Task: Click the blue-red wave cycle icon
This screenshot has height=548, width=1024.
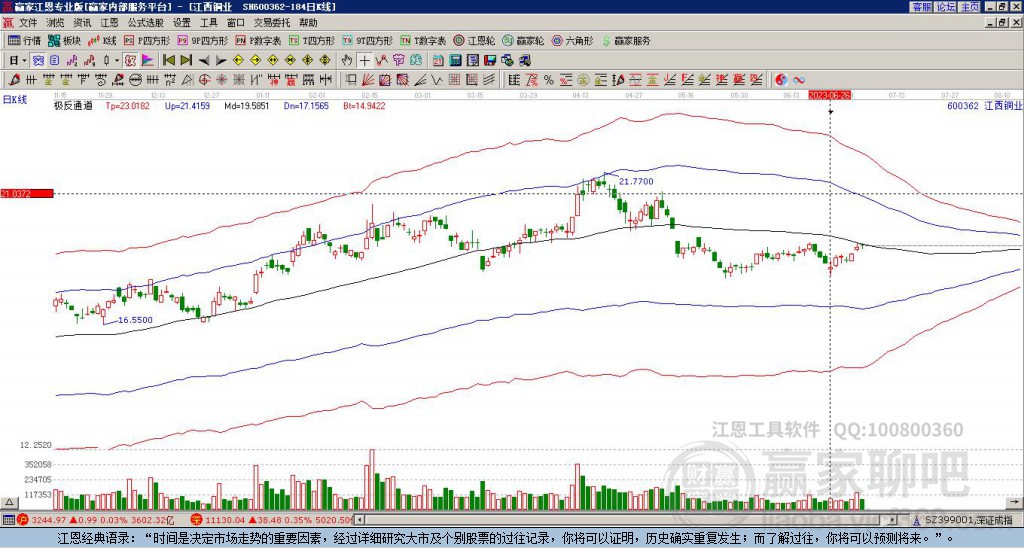Action: point(799,80)
